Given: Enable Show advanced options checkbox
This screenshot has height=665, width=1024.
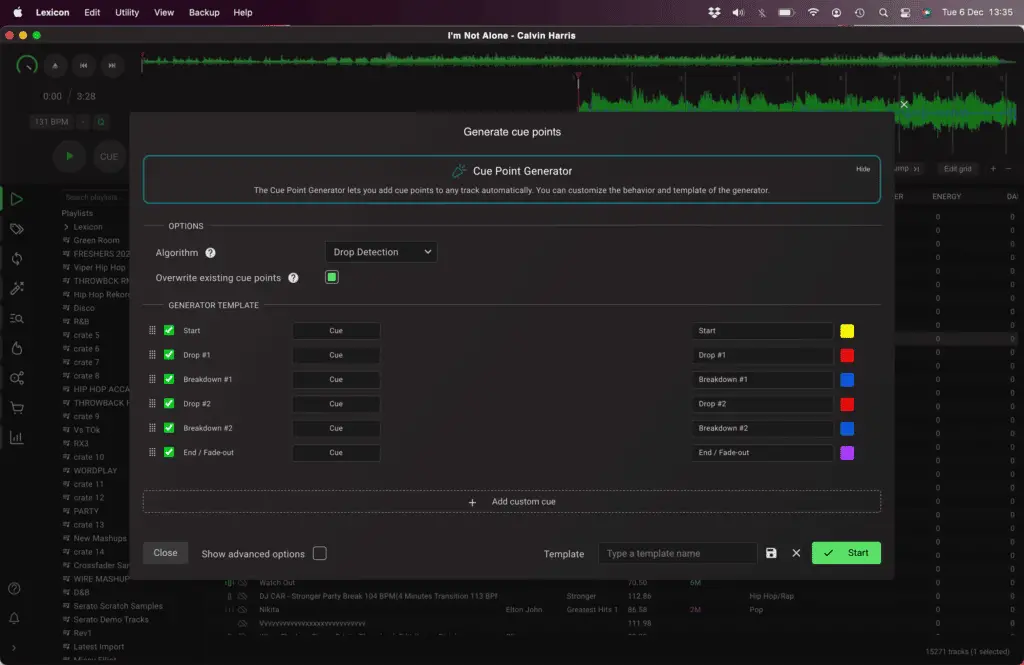Looking at the screenshot, I should click(319, 553).
